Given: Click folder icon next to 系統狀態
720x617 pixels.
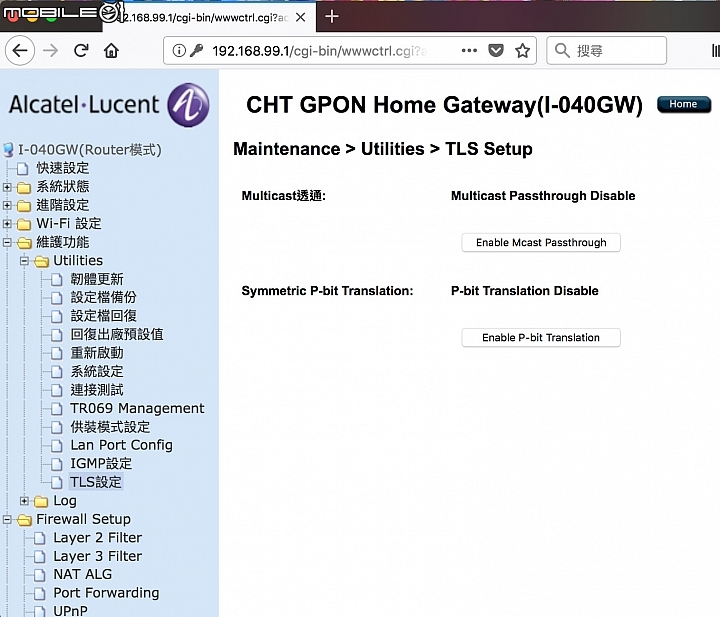Looking at the screenshot, I should [24, 187].
